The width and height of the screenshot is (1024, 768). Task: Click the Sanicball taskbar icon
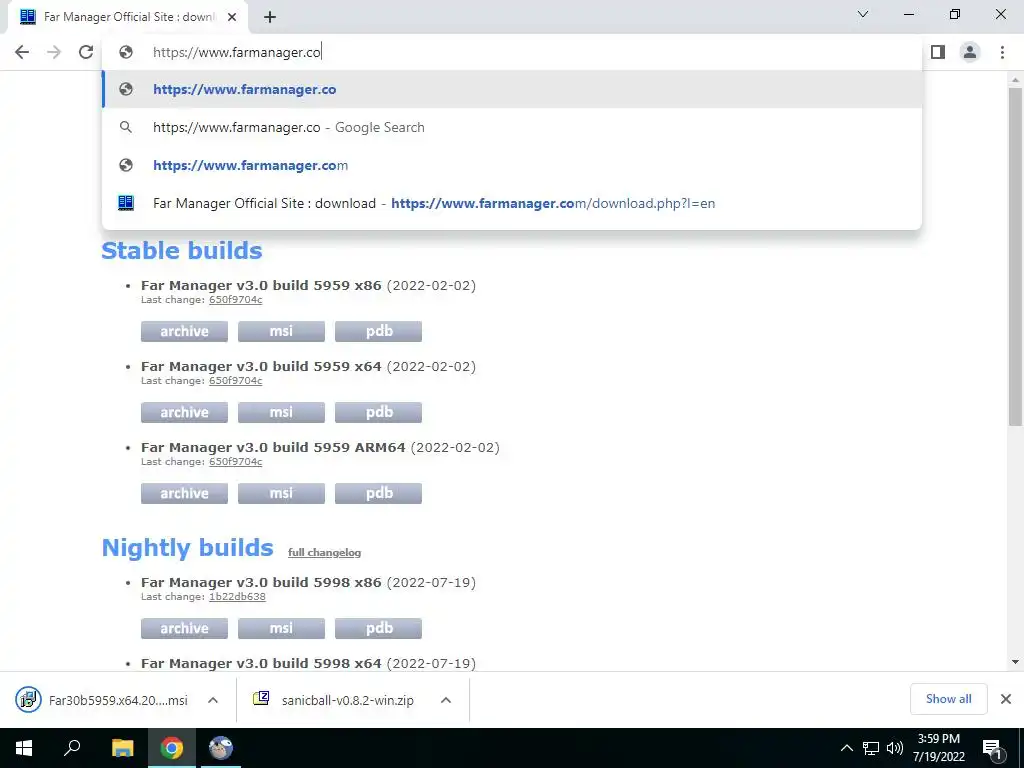pos(221,748)
